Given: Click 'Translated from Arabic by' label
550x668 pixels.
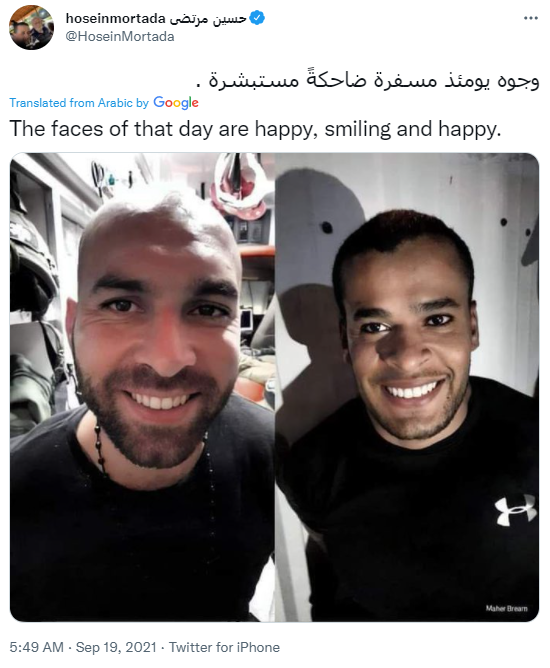Looking at the screenshot, I should 79,103.
